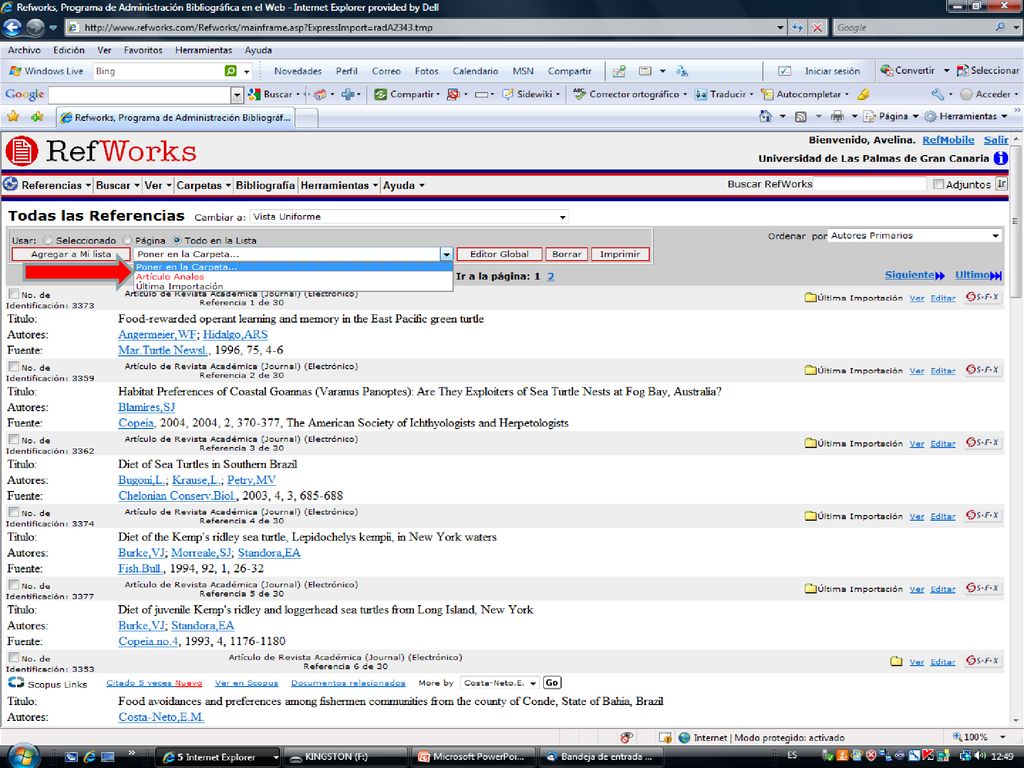Follow the Siguiente page link
The image size is (1024, 768).
(x=914, y=275)
